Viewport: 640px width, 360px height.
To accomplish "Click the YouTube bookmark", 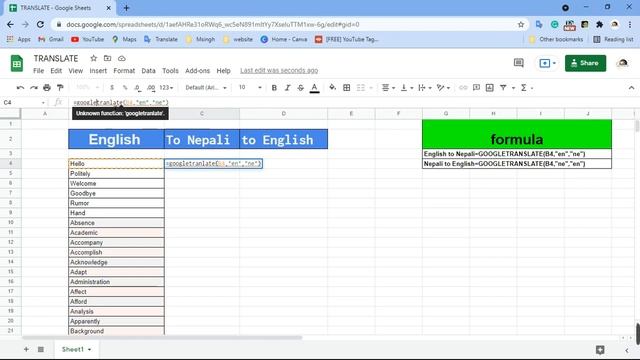I will click(x=87, y=39).
